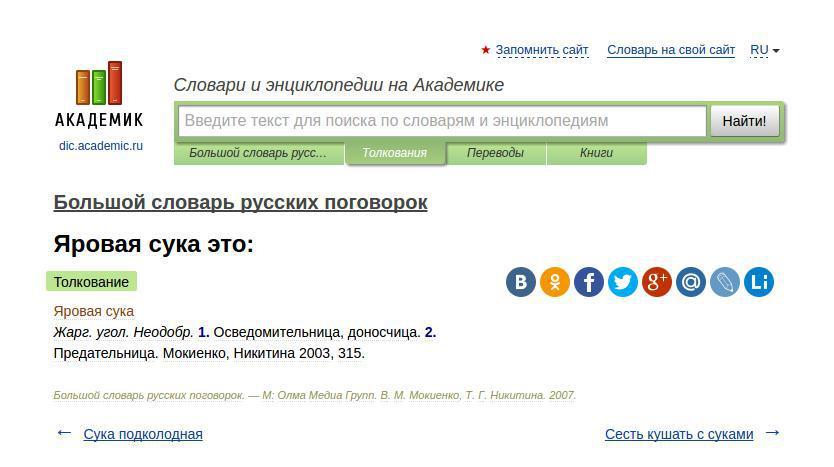Screen dimensions: 834x467
Task: Share via Mail.ru @ icon
Action: (x=691, y=281)
